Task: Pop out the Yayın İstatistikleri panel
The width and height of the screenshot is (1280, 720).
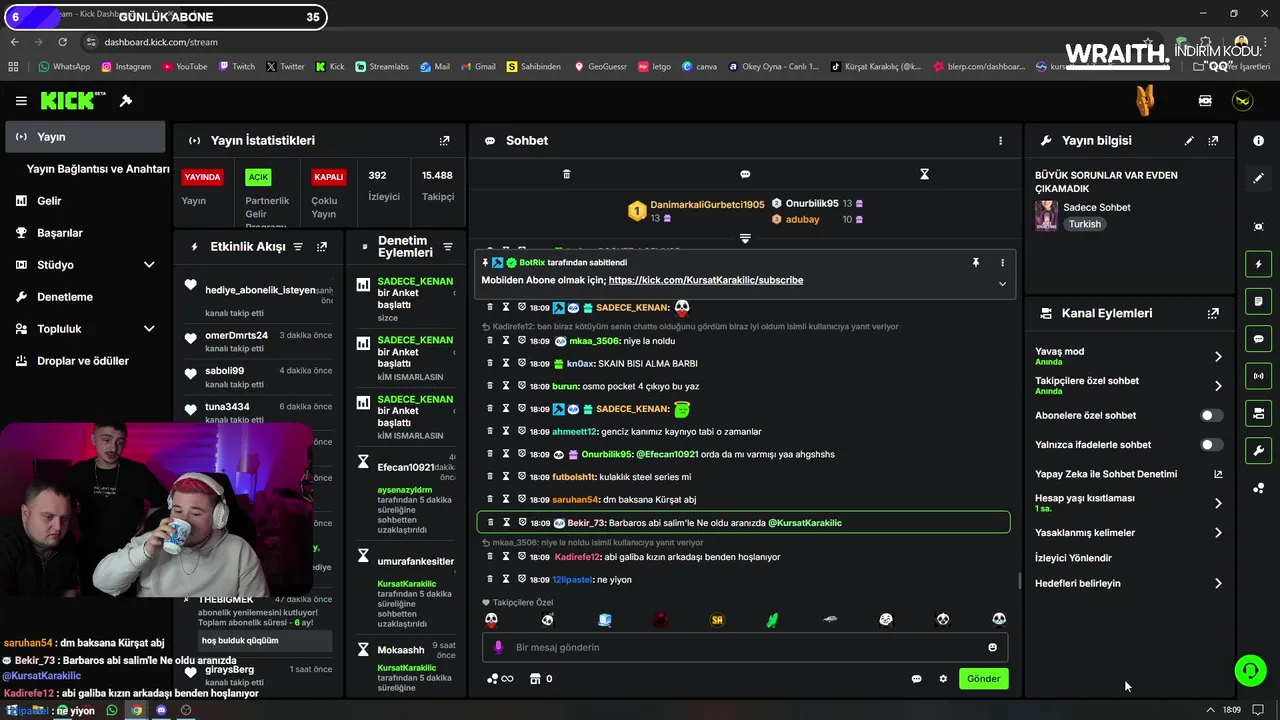Action: coord(445,141)
